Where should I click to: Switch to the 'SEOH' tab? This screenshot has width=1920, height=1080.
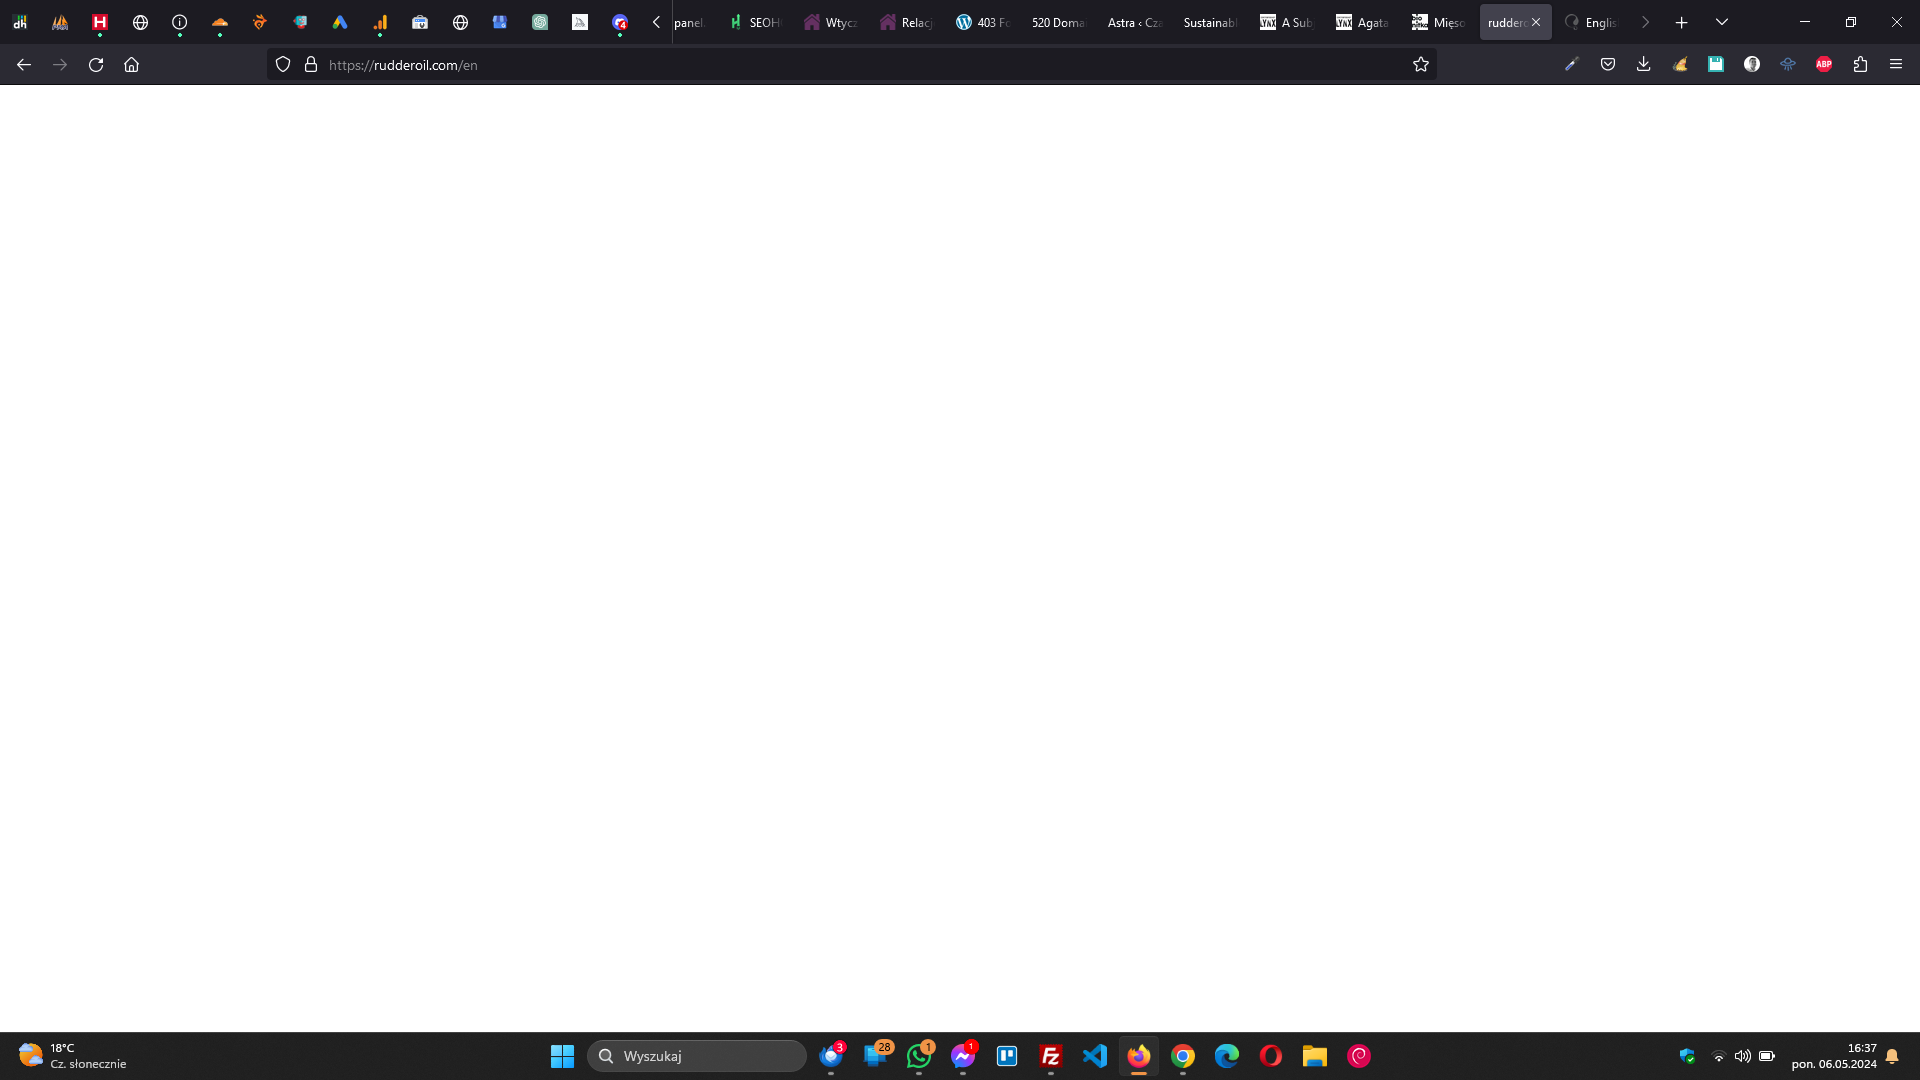pos(755,22)
